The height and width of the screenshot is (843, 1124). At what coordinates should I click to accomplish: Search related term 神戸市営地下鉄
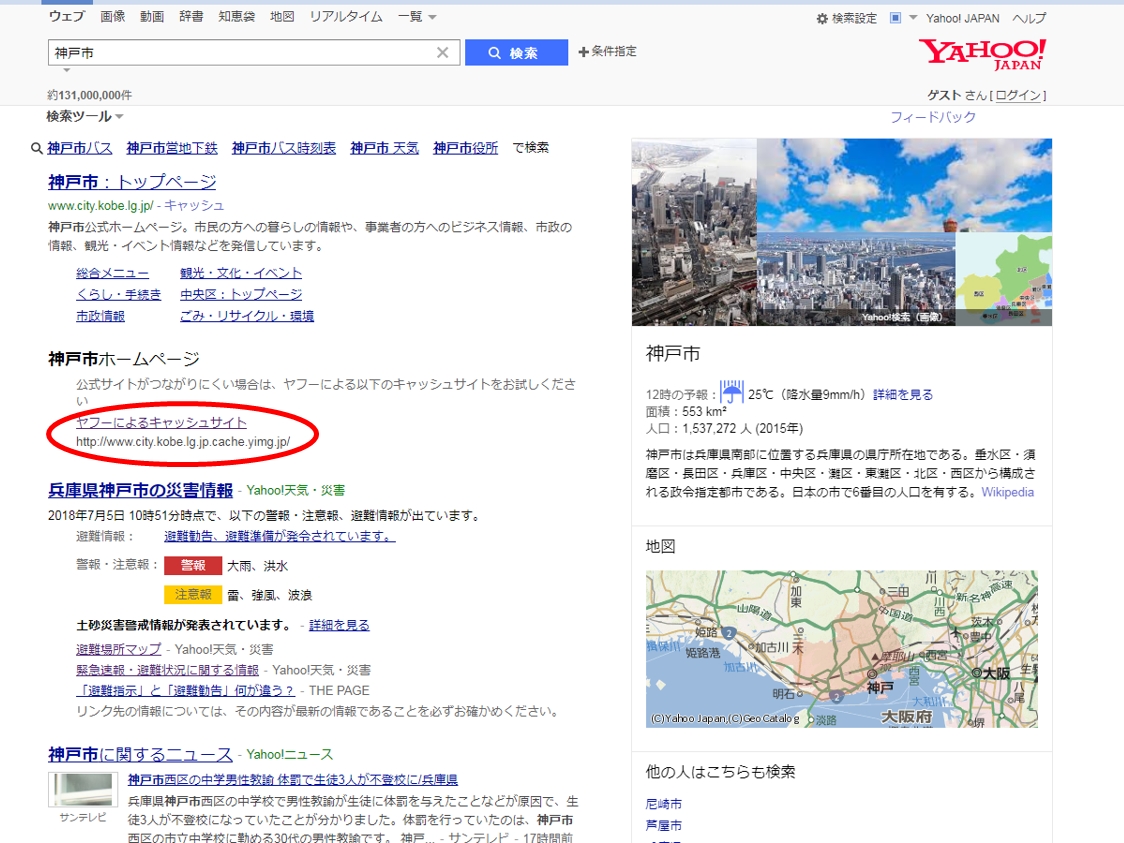coord(172,148)
